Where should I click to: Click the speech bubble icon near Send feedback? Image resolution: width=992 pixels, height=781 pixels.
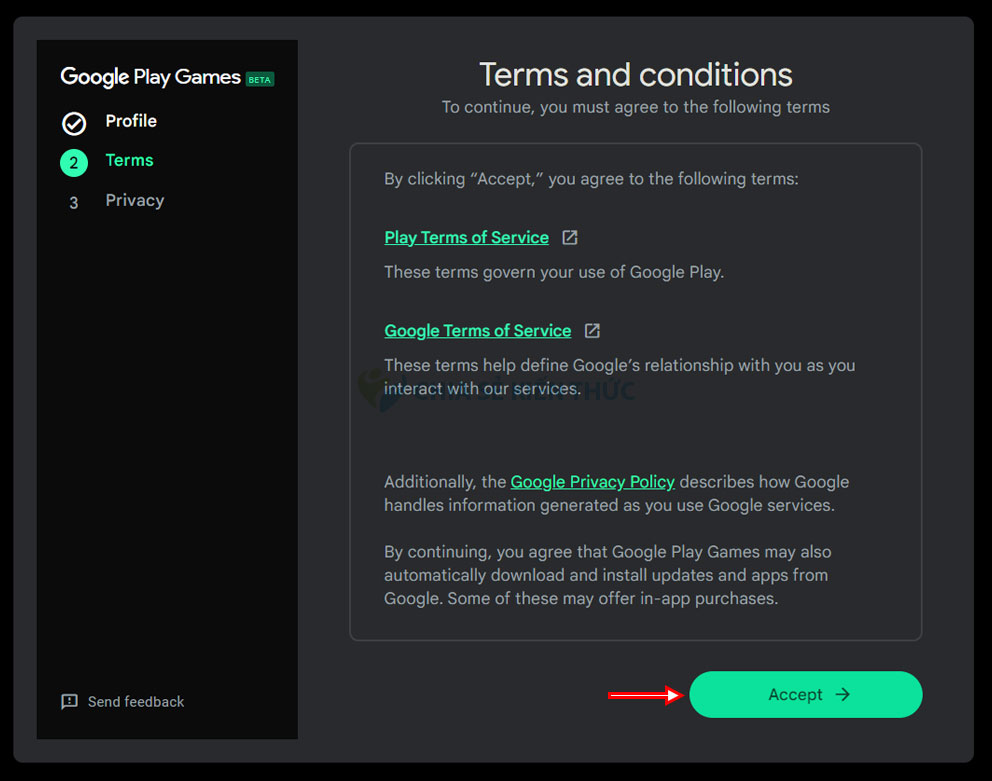click(x=69, y=701)
